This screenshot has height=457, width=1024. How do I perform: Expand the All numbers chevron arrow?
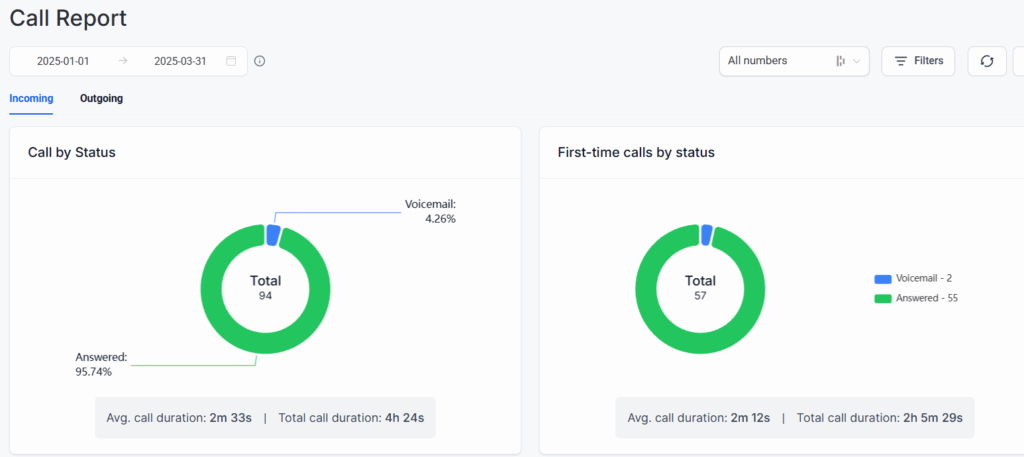tap(856, 61)
